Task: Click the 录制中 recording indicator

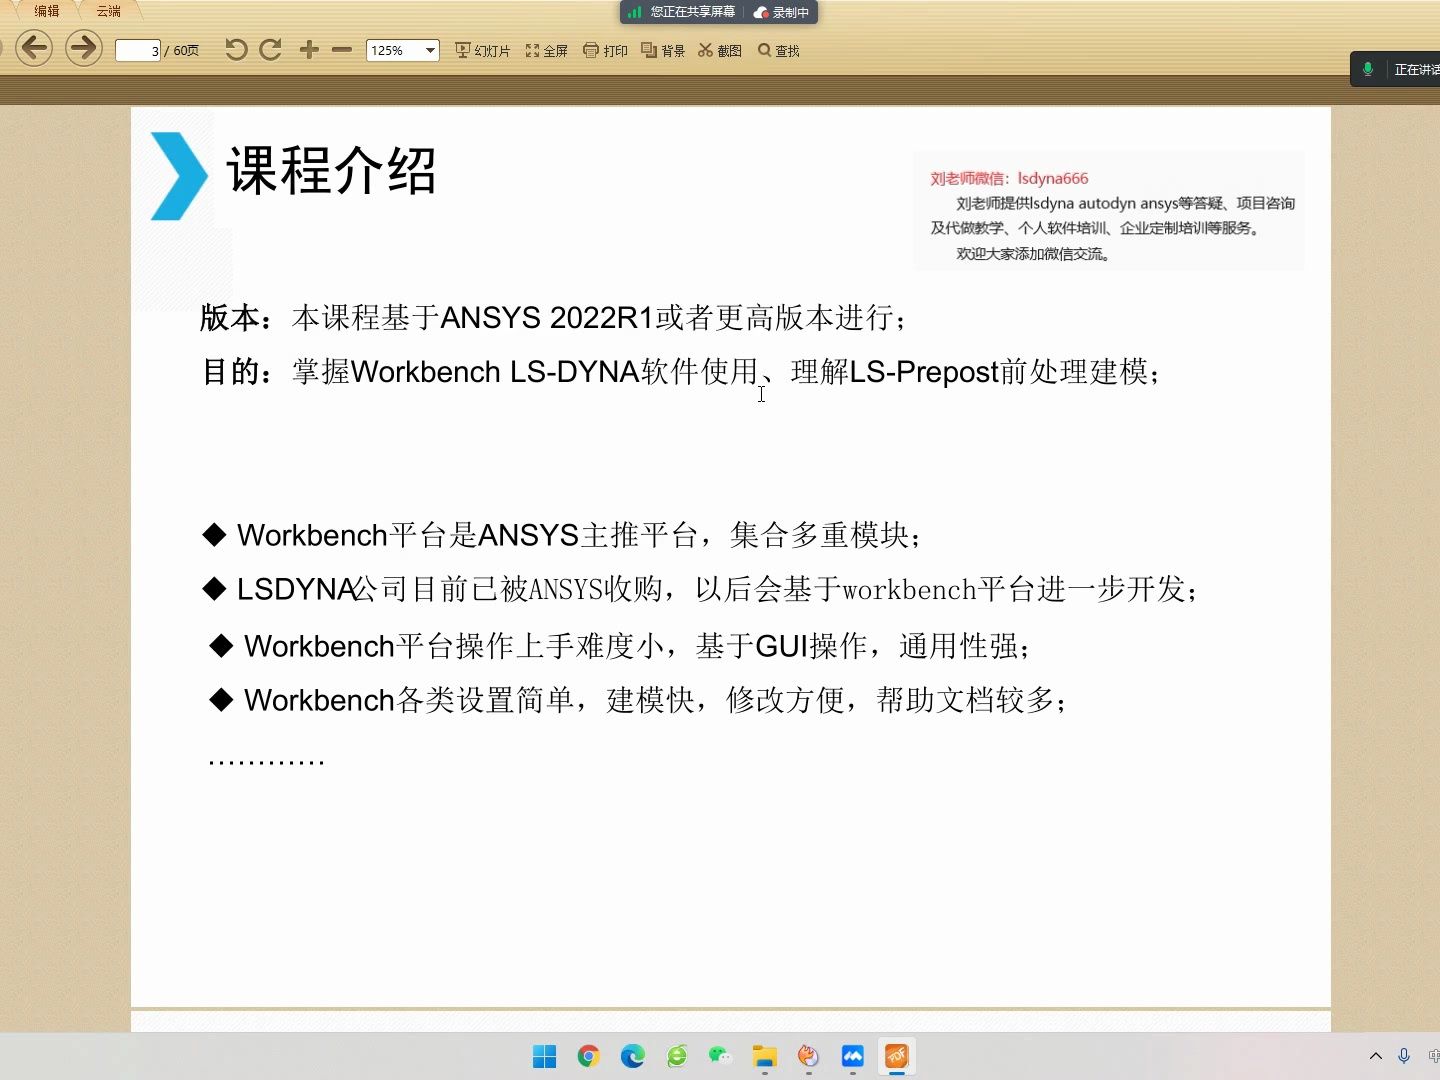Action: click(781, 12)
